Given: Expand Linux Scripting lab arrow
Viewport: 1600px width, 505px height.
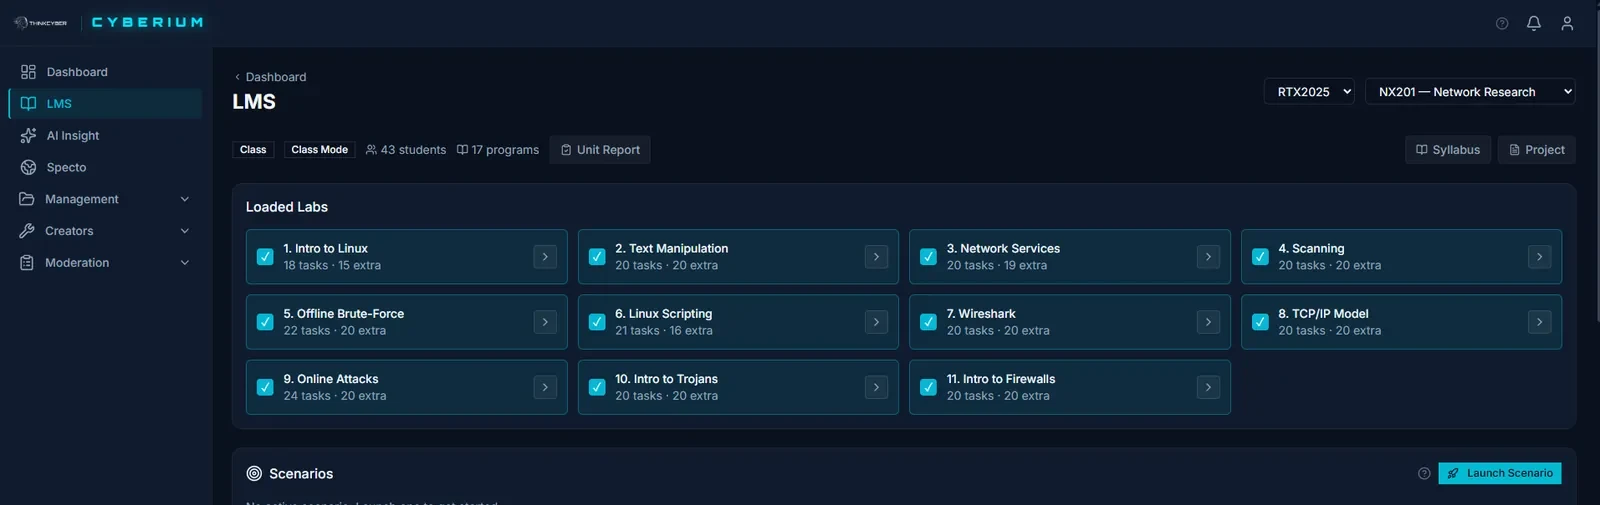Looking at the screenshot, I should (876, 322).
